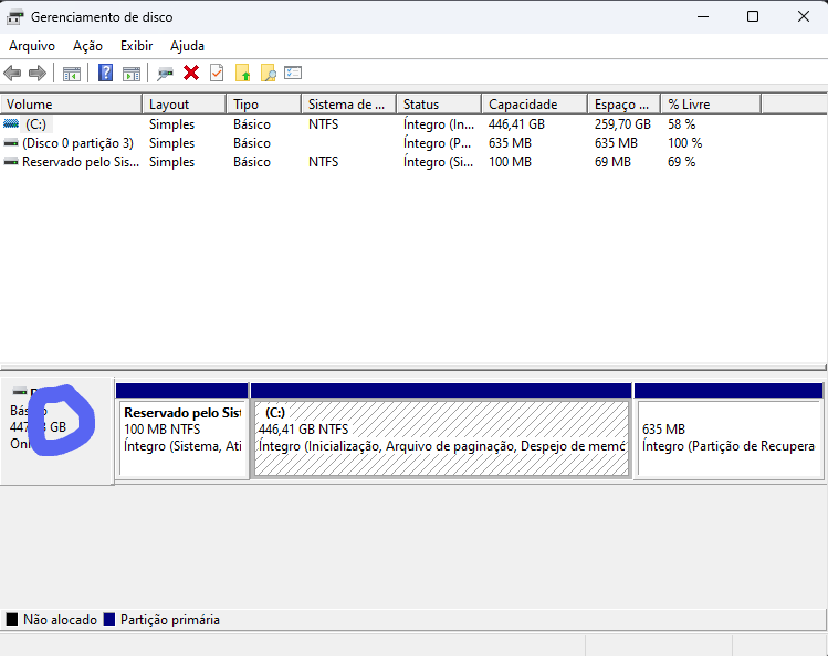Sort by the Layout column header
Image resolution: width=828 pixels, height=656 pixels.
pyautogui.click(x=184, y=104)
